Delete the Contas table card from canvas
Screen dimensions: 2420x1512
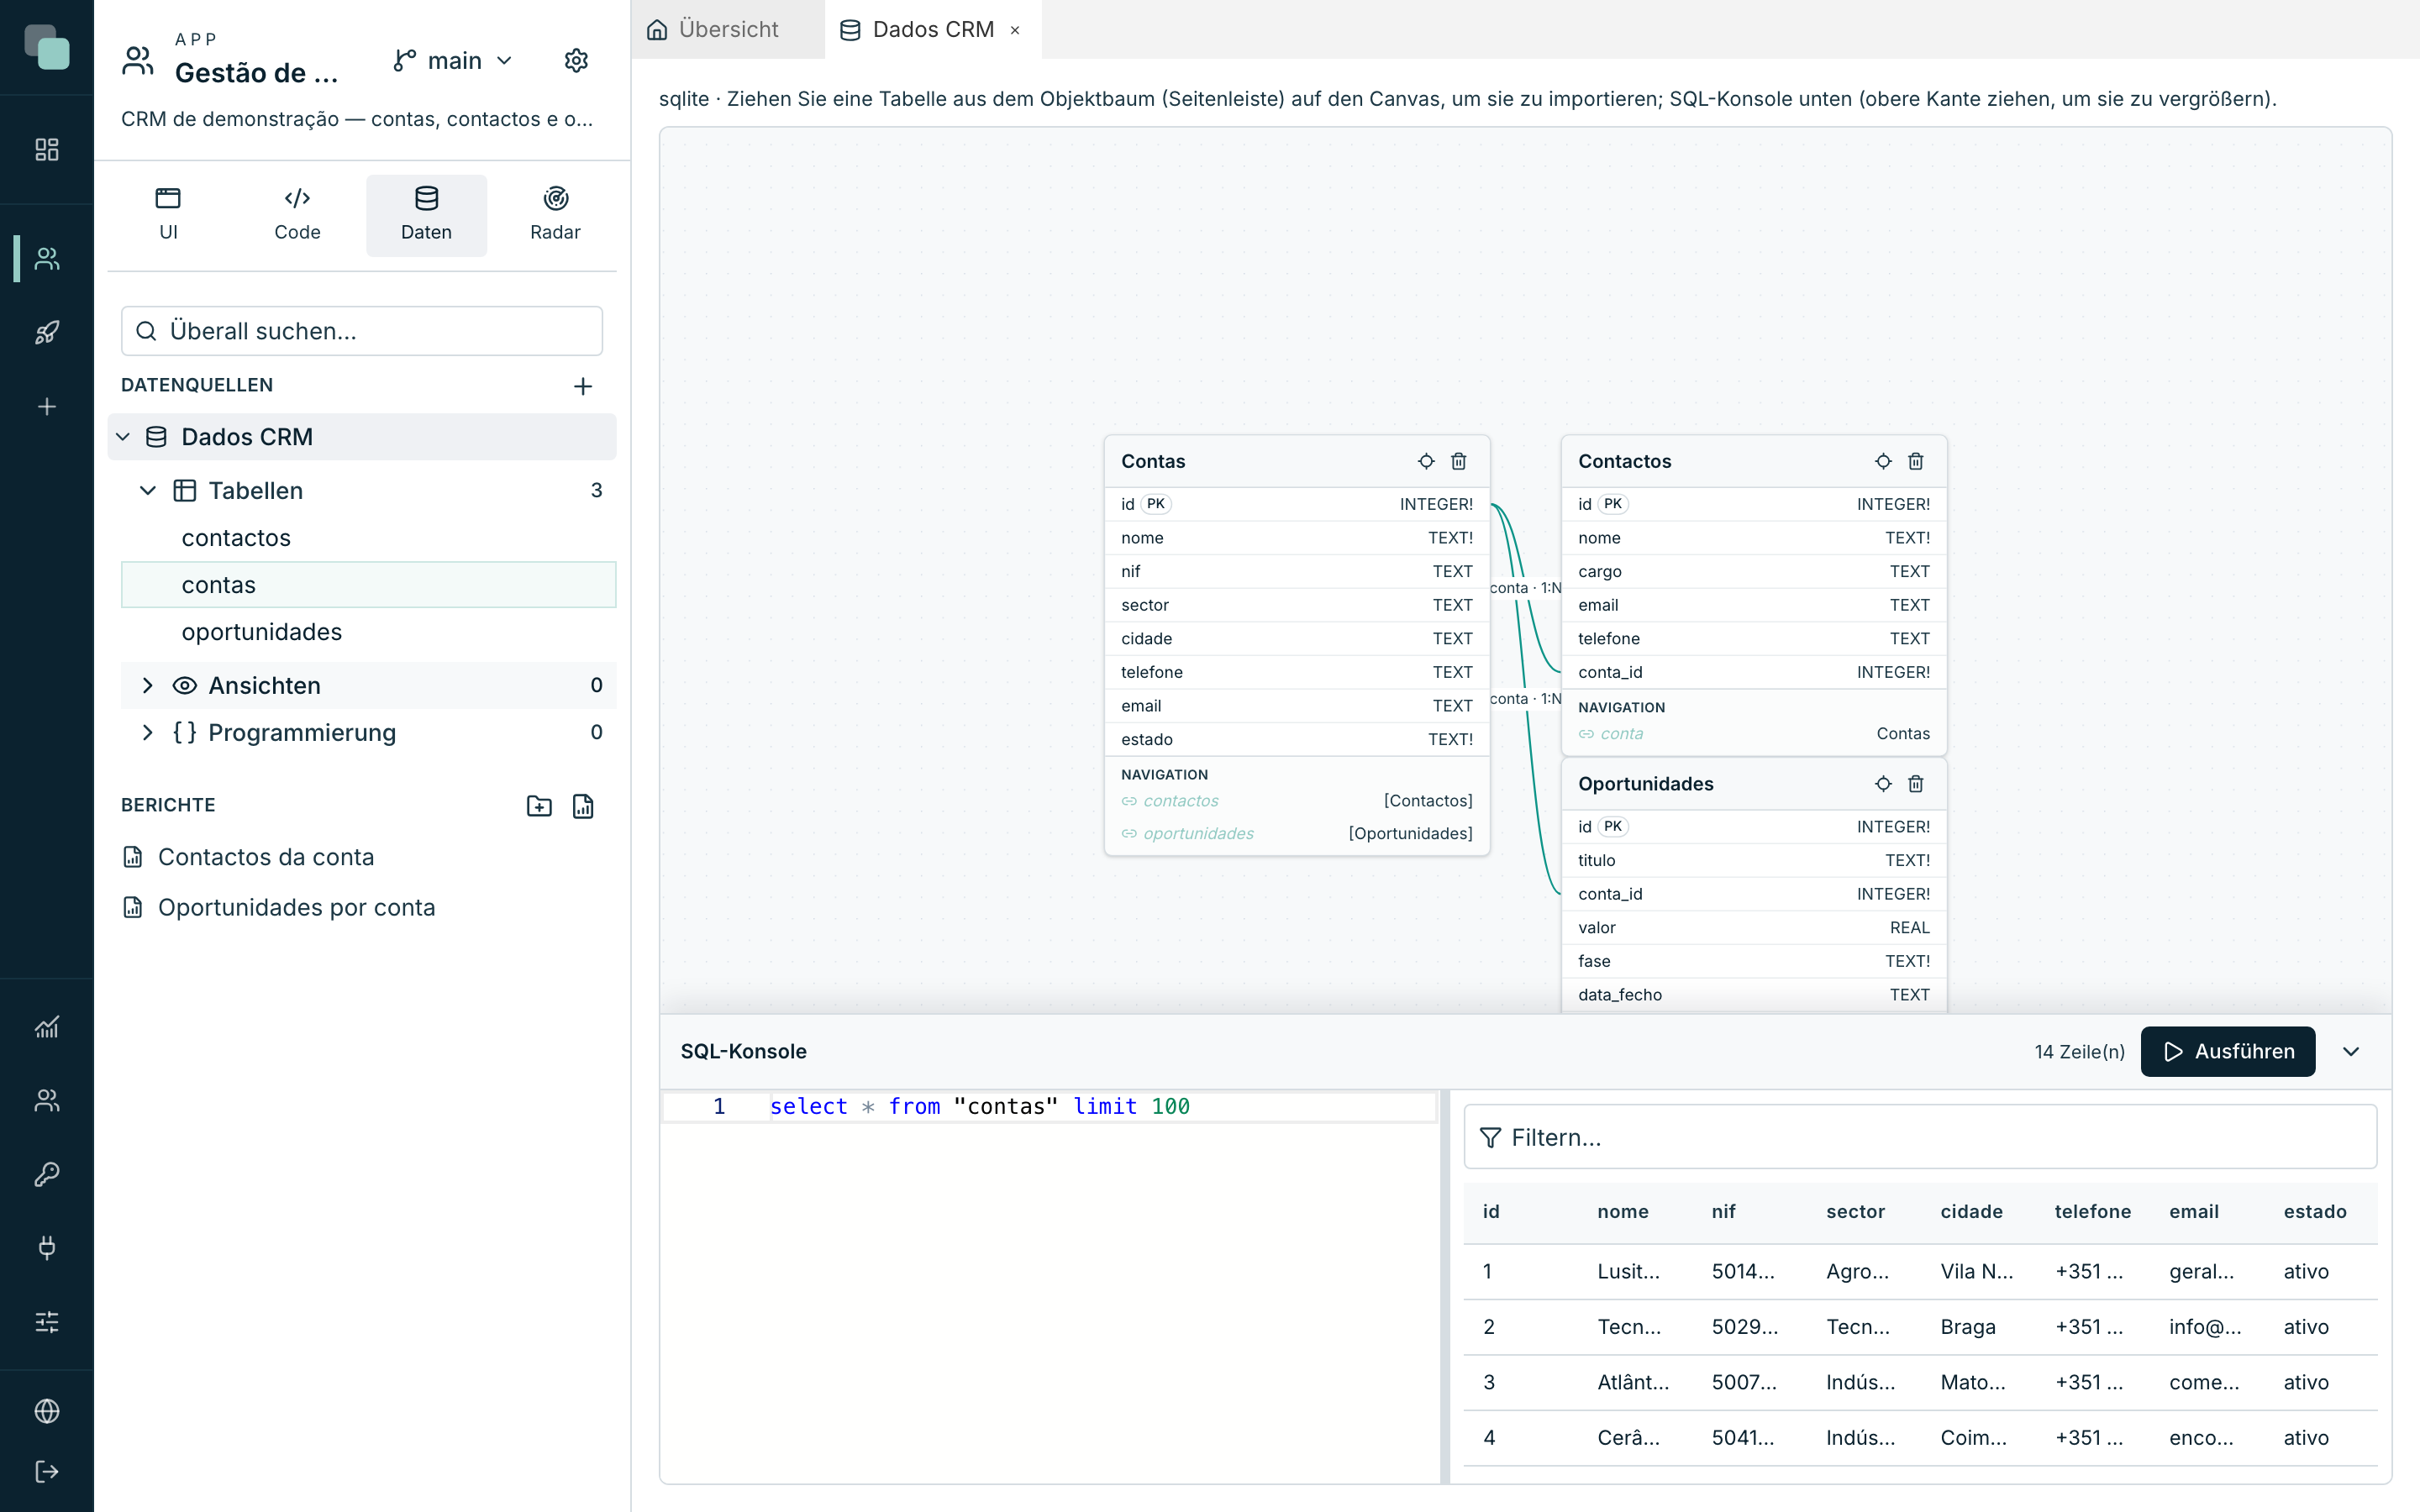click(x=1459, y=461)
